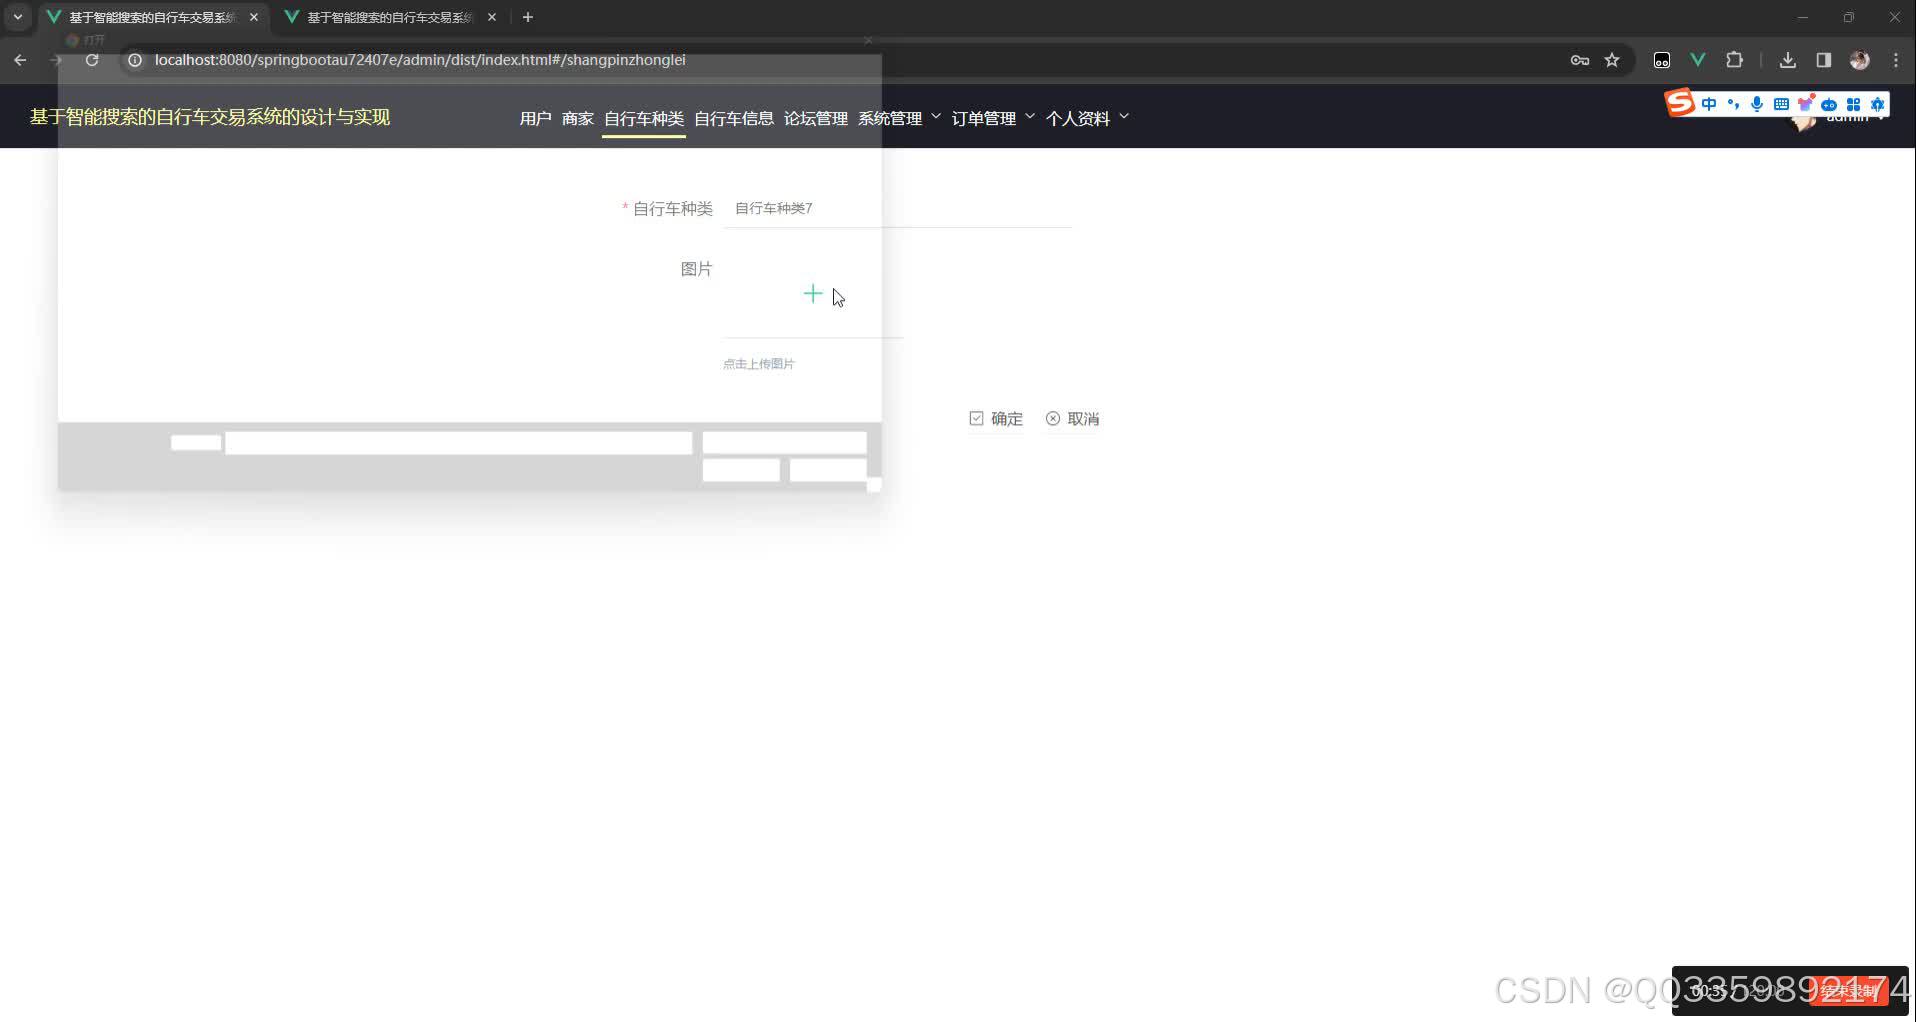The image size is (1916, 1022).
Task: Open the tab search dropdown arrow
Action: [18, 17]
